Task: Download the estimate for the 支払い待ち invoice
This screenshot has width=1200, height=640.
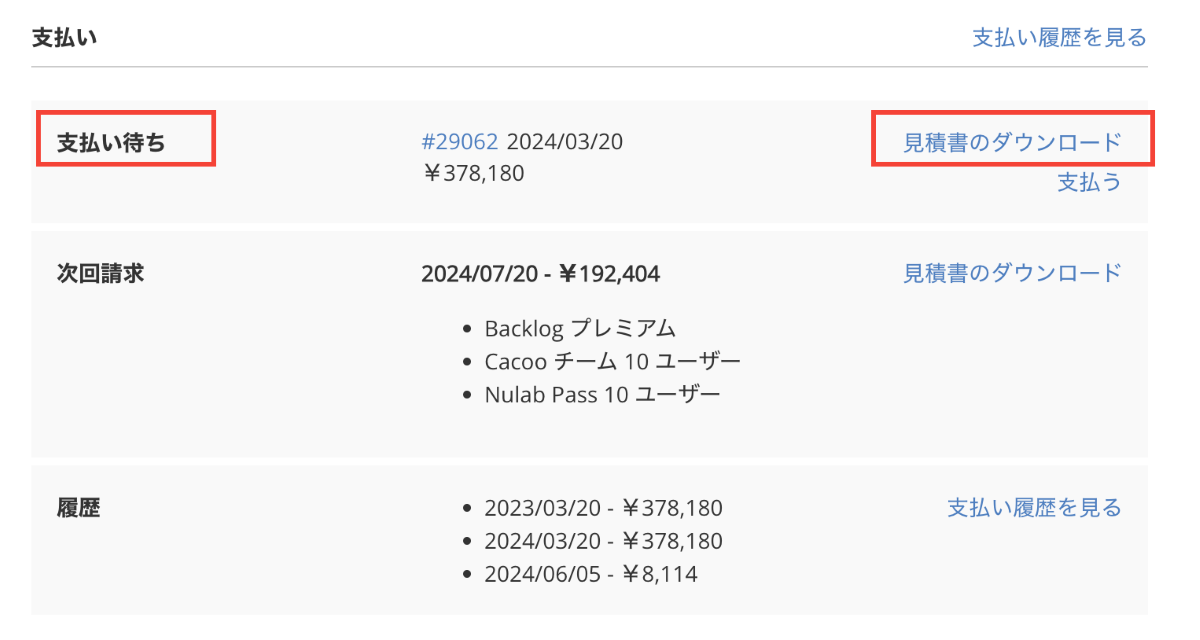Action: (x=1012, y=142)
